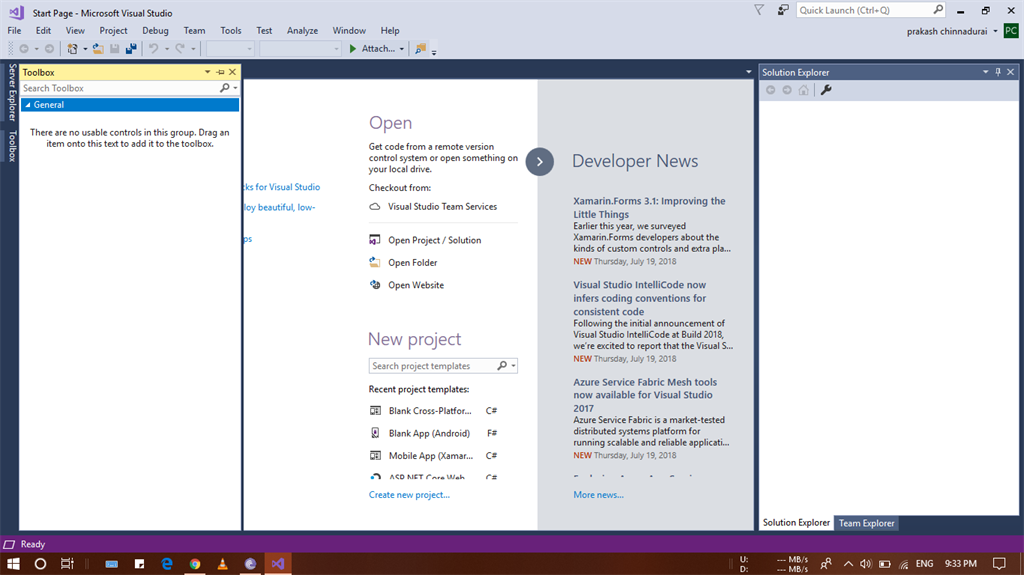Open Solution Explorer Properties wrench icon
Image resolution: width=1024 pixels, height=575 pixels.
tap(826, 90)
